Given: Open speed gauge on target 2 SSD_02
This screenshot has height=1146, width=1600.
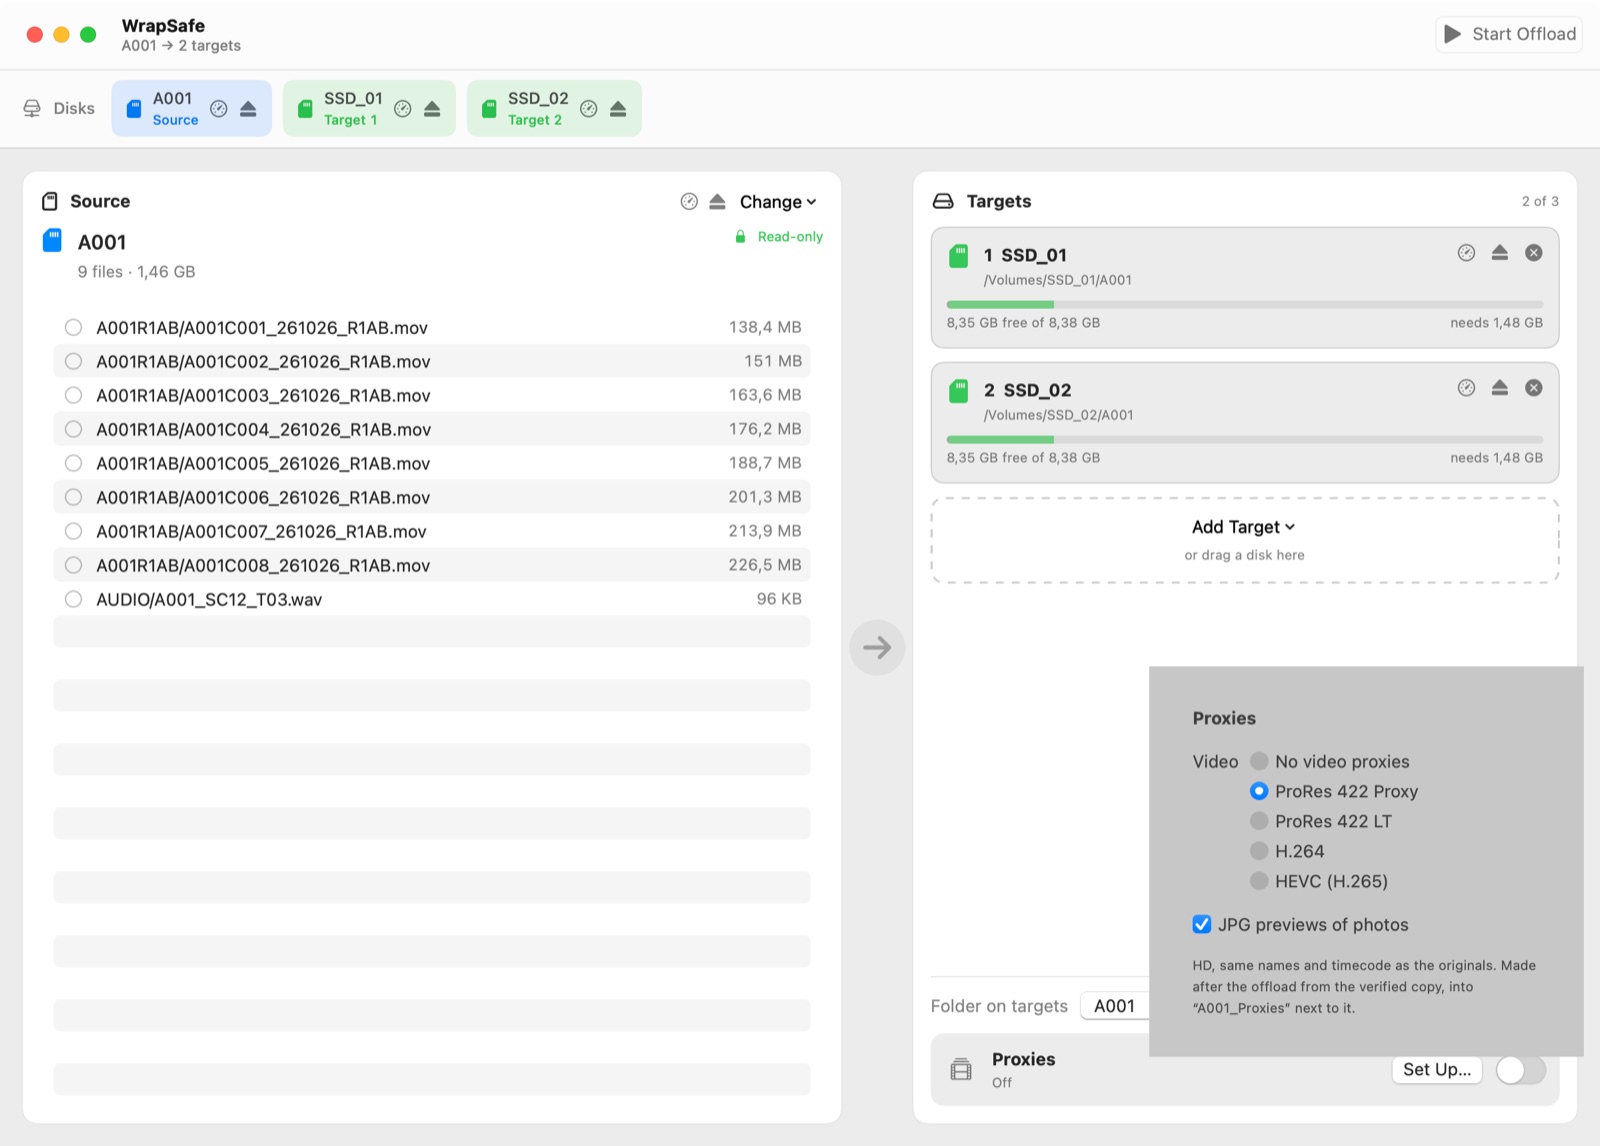Looking at the screenshot, I should pyautogui.click(x=1466, y=388).
